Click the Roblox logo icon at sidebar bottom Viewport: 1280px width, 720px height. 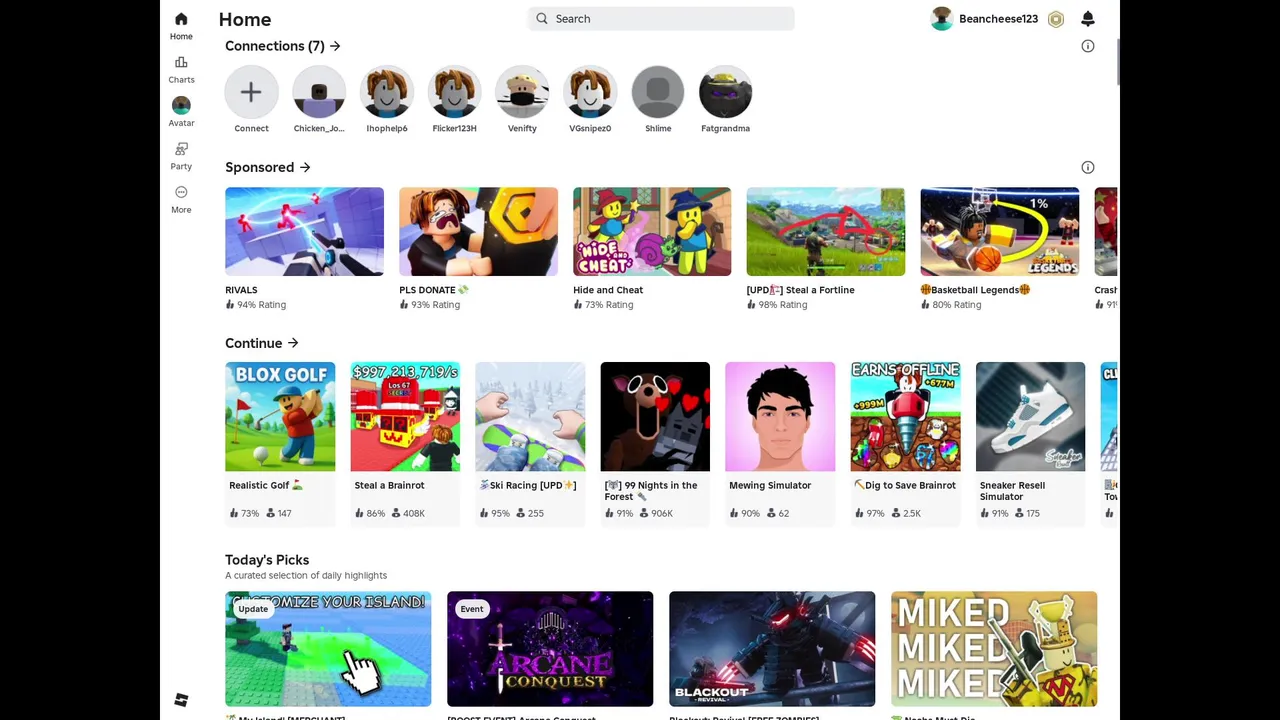point(181,700)
